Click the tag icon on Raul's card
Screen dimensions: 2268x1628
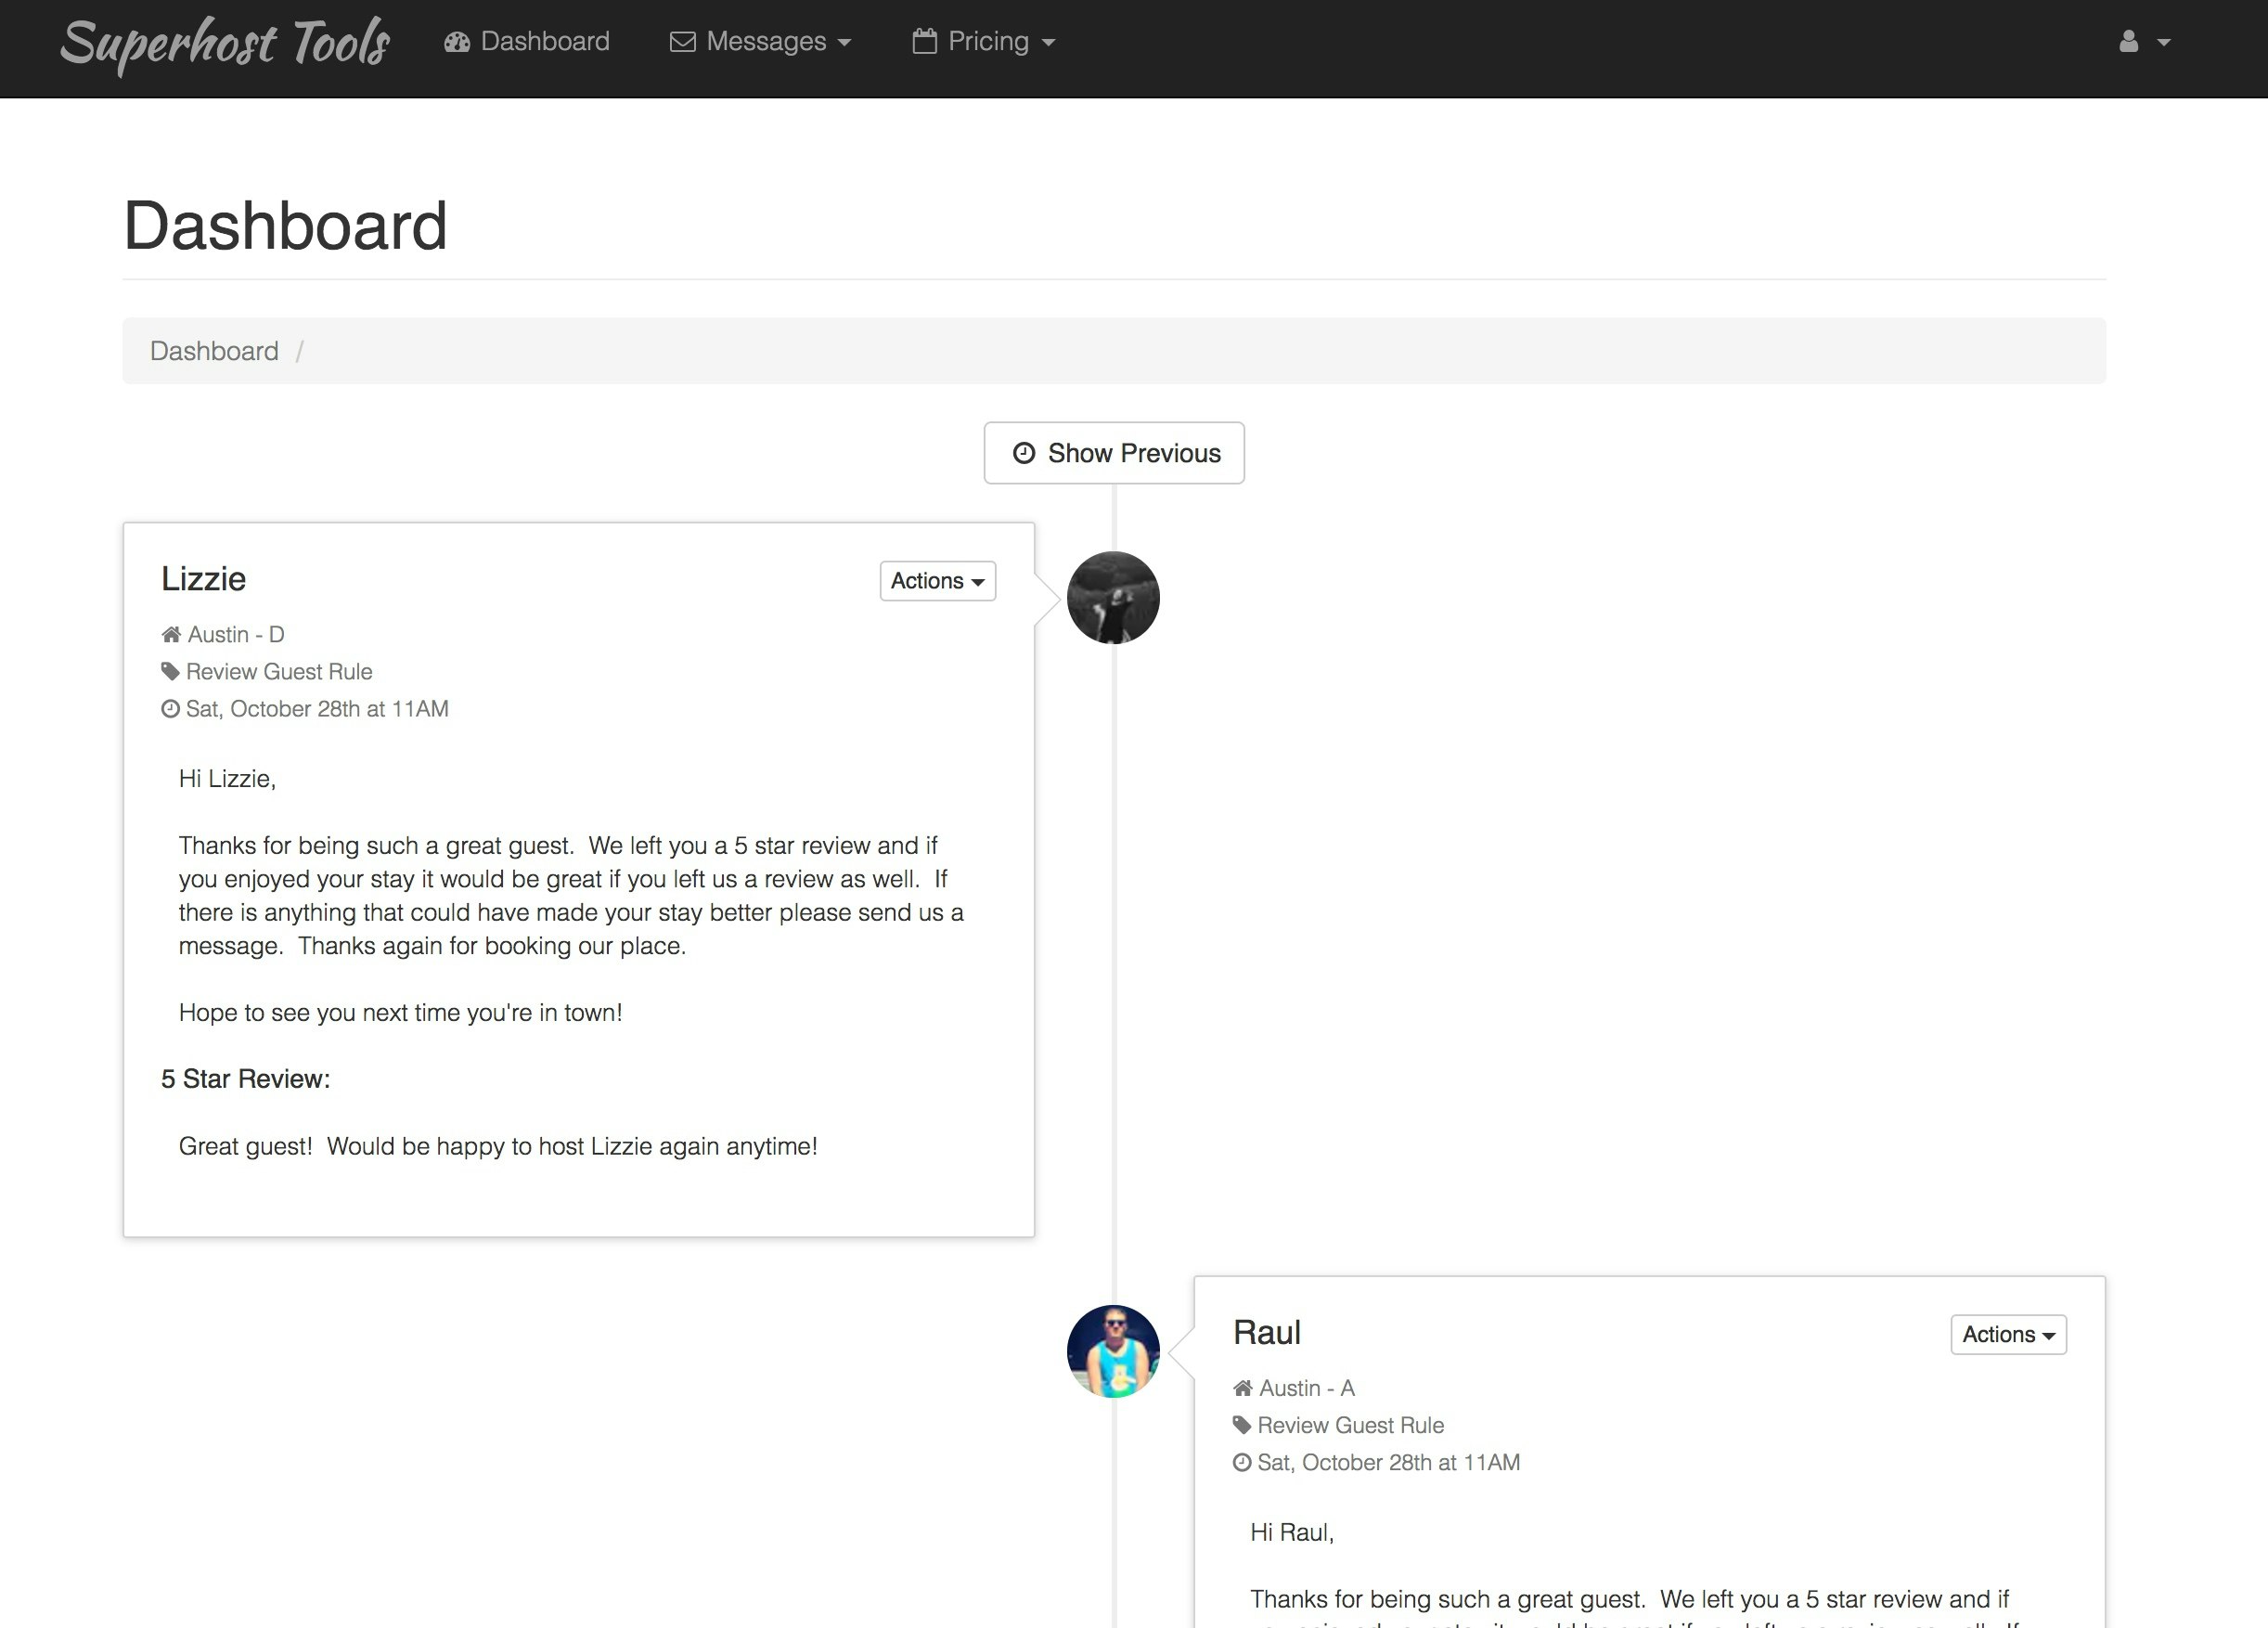click(1244, 1425)
